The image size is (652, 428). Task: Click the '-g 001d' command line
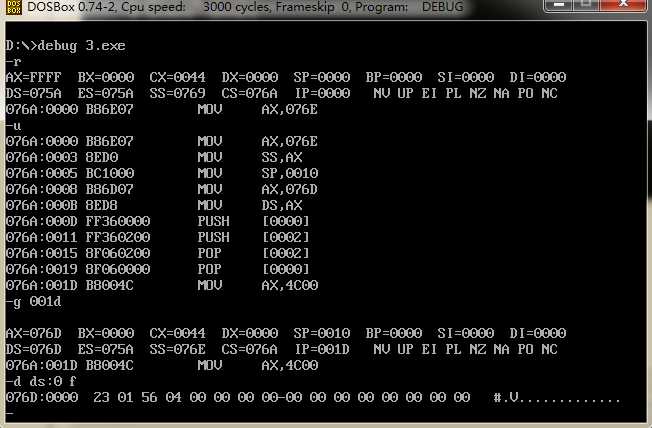click(x=33, y=301)
